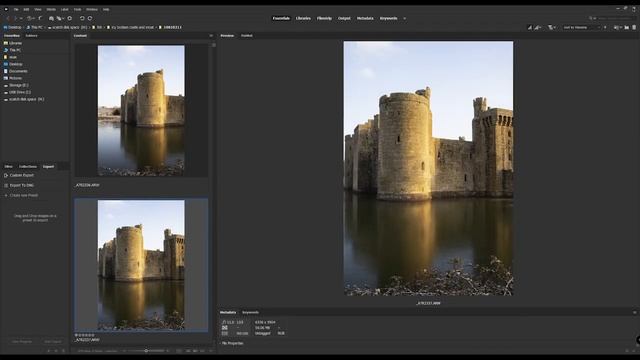The width and height of the screenshot is (640, 360).
Task: Click This PC in the path bar
Action: [x=35, y=27]
